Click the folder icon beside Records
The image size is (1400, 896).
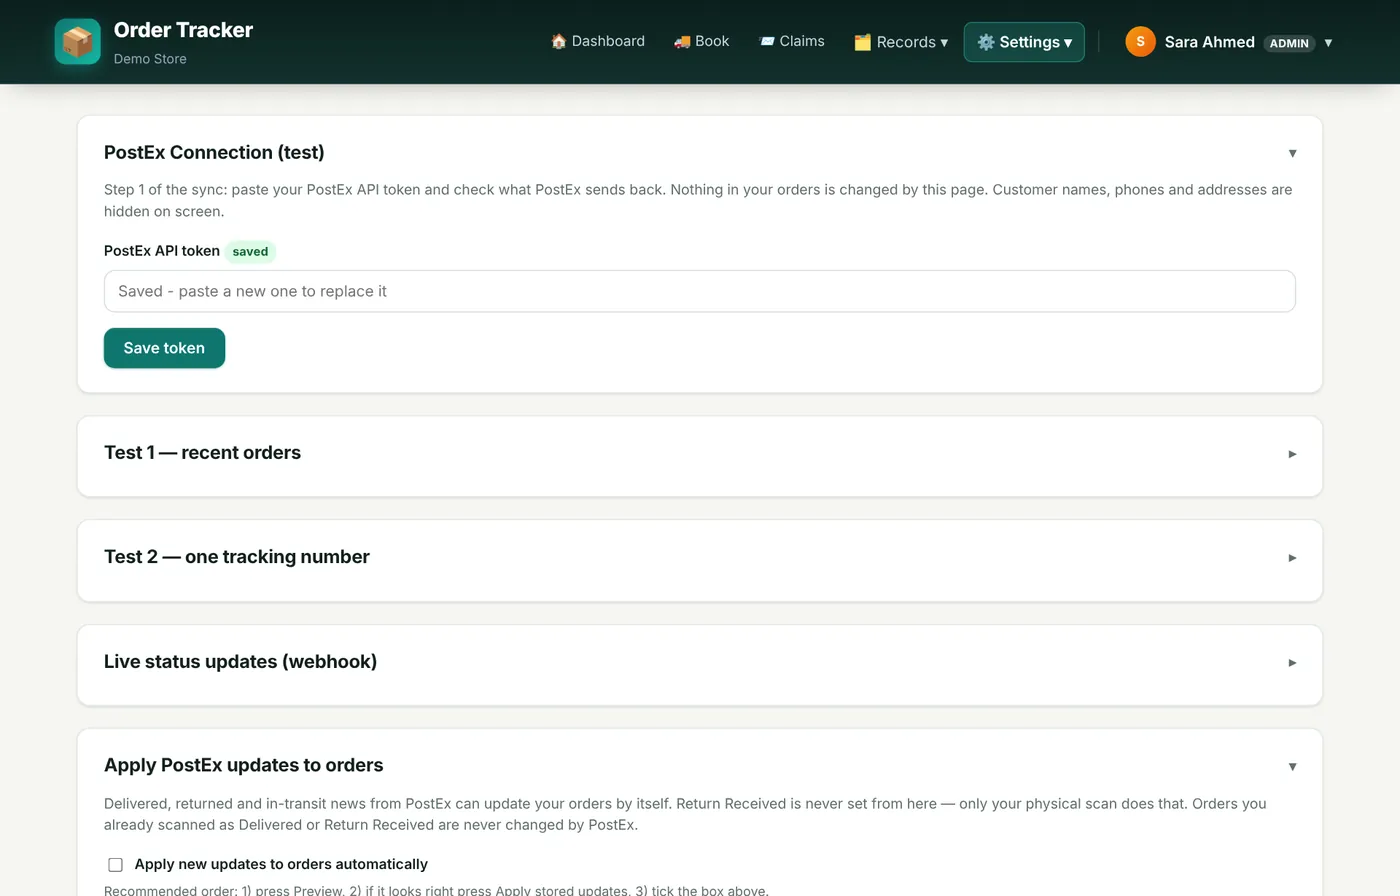click(862, 42)
